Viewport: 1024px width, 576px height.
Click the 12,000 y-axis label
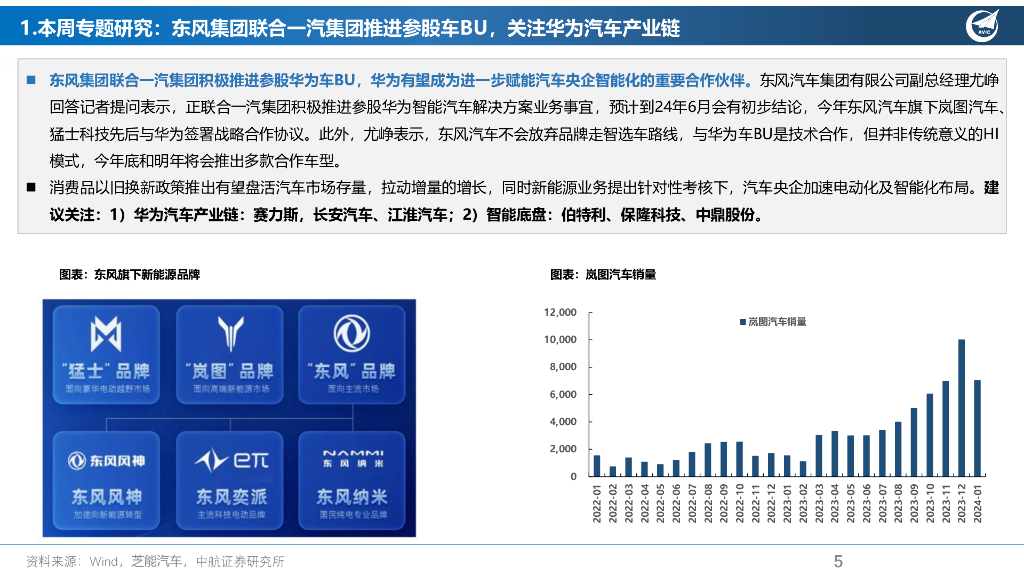point(560,312)
